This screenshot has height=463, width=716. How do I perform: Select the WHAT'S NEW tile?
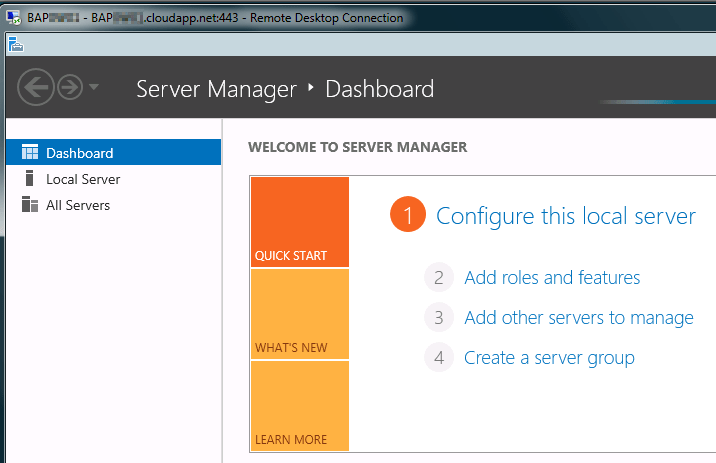click(x=300, y=314)
